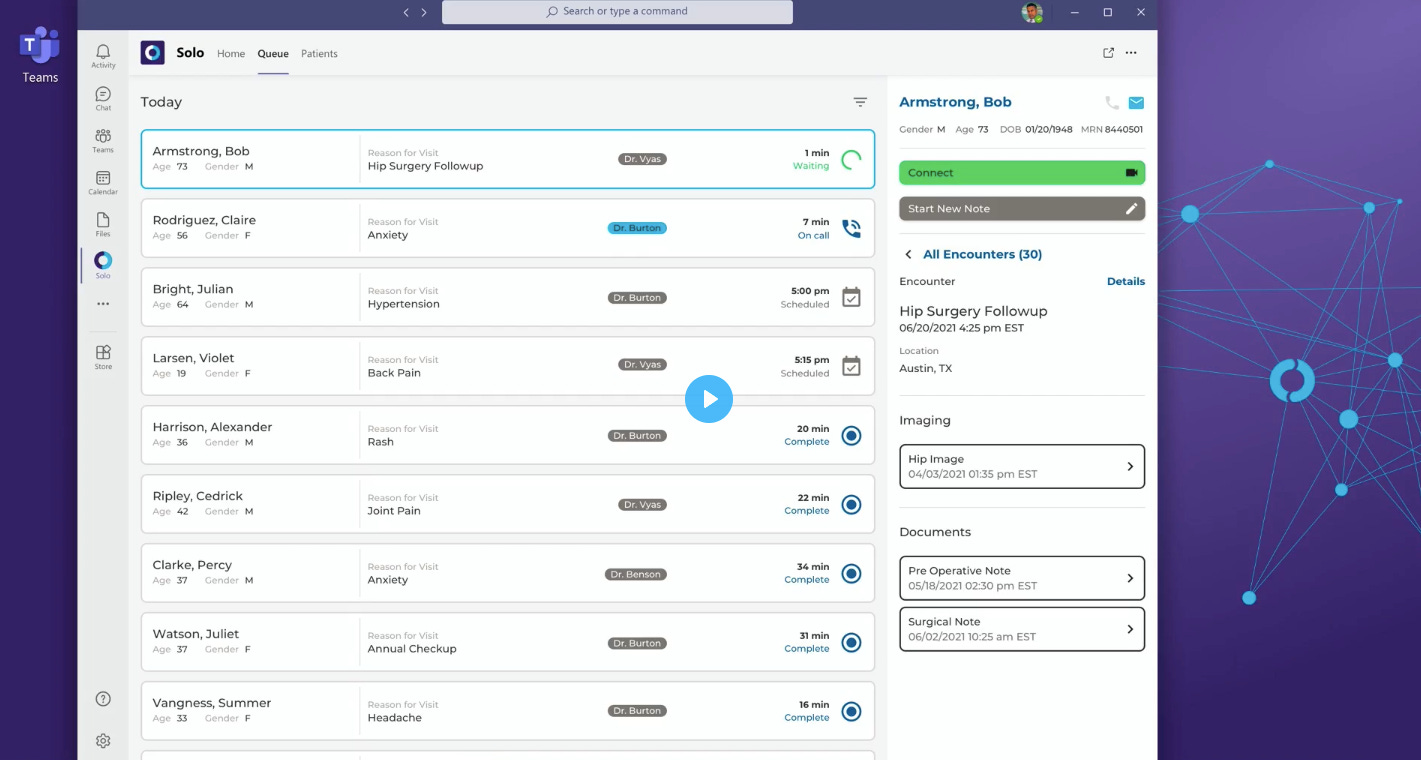Screen dimensions: 1421x760
Task: Click the complete status icon for Watson, Juliet
Action: (x=851, y=642)
